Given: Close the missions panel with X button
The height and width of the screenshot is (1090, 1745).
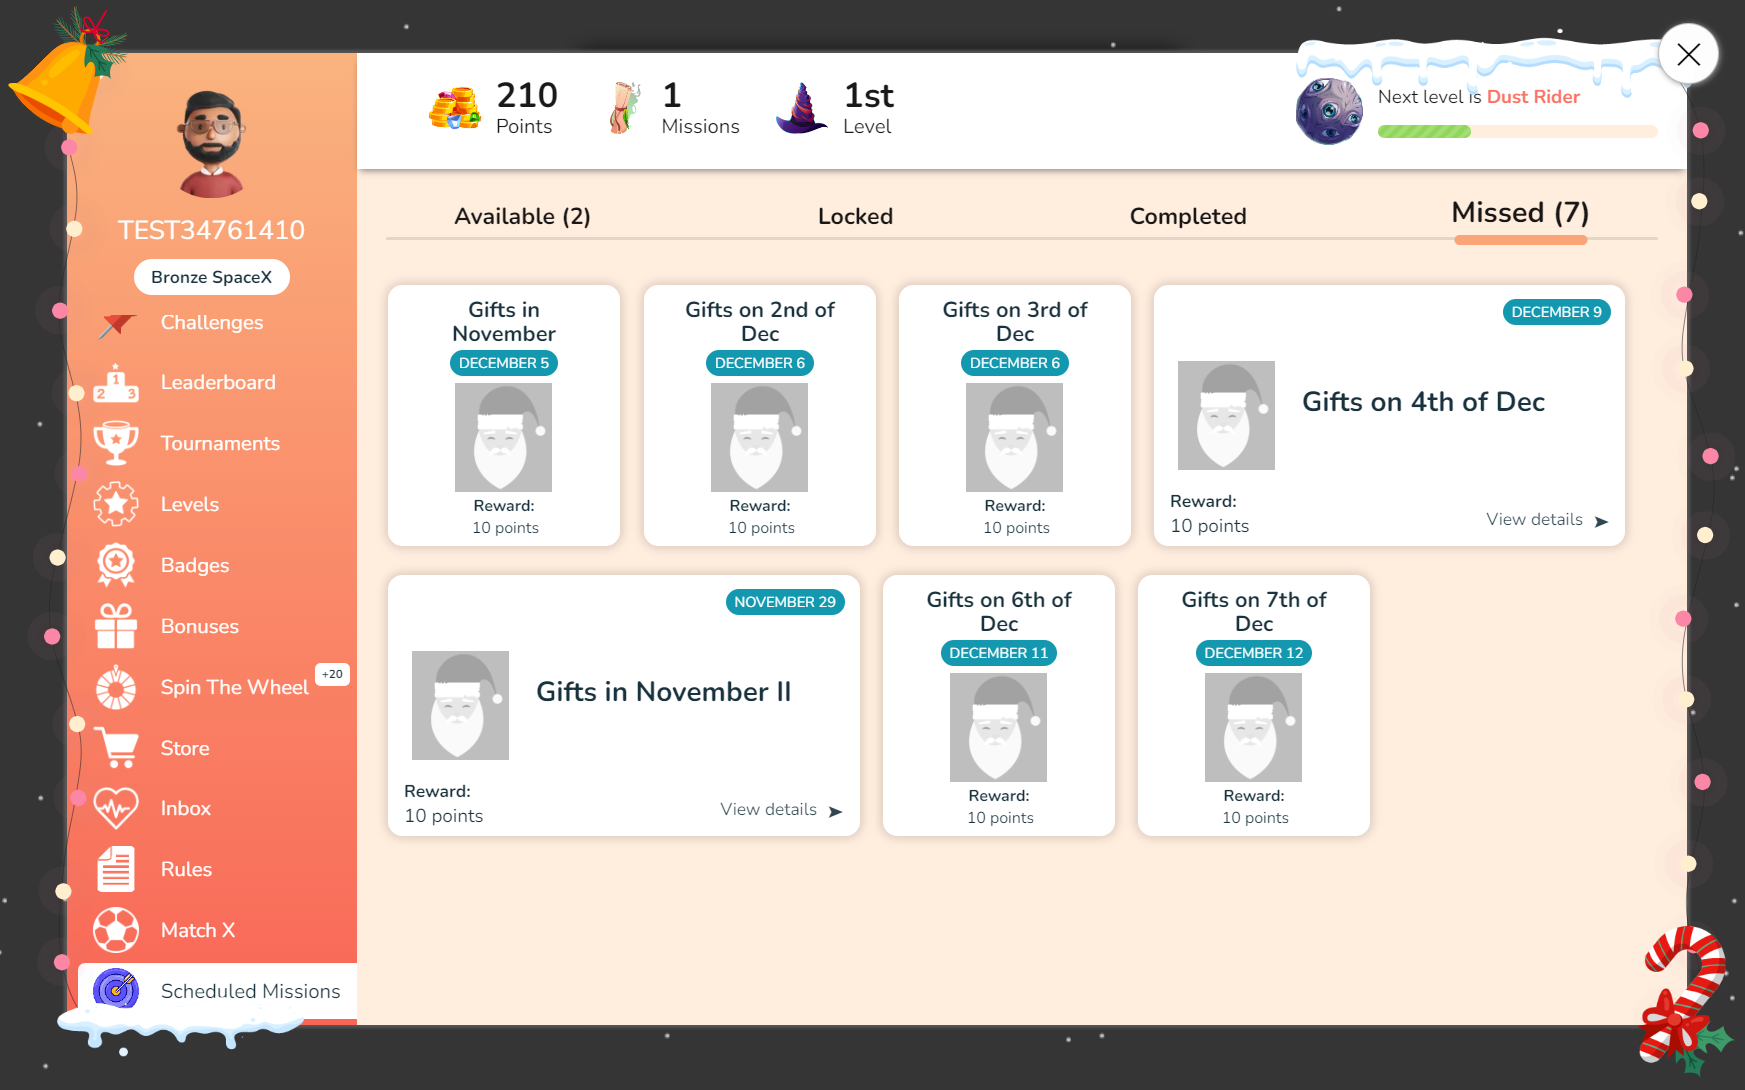Looking at the screenshot, I should coord(1688,54).
